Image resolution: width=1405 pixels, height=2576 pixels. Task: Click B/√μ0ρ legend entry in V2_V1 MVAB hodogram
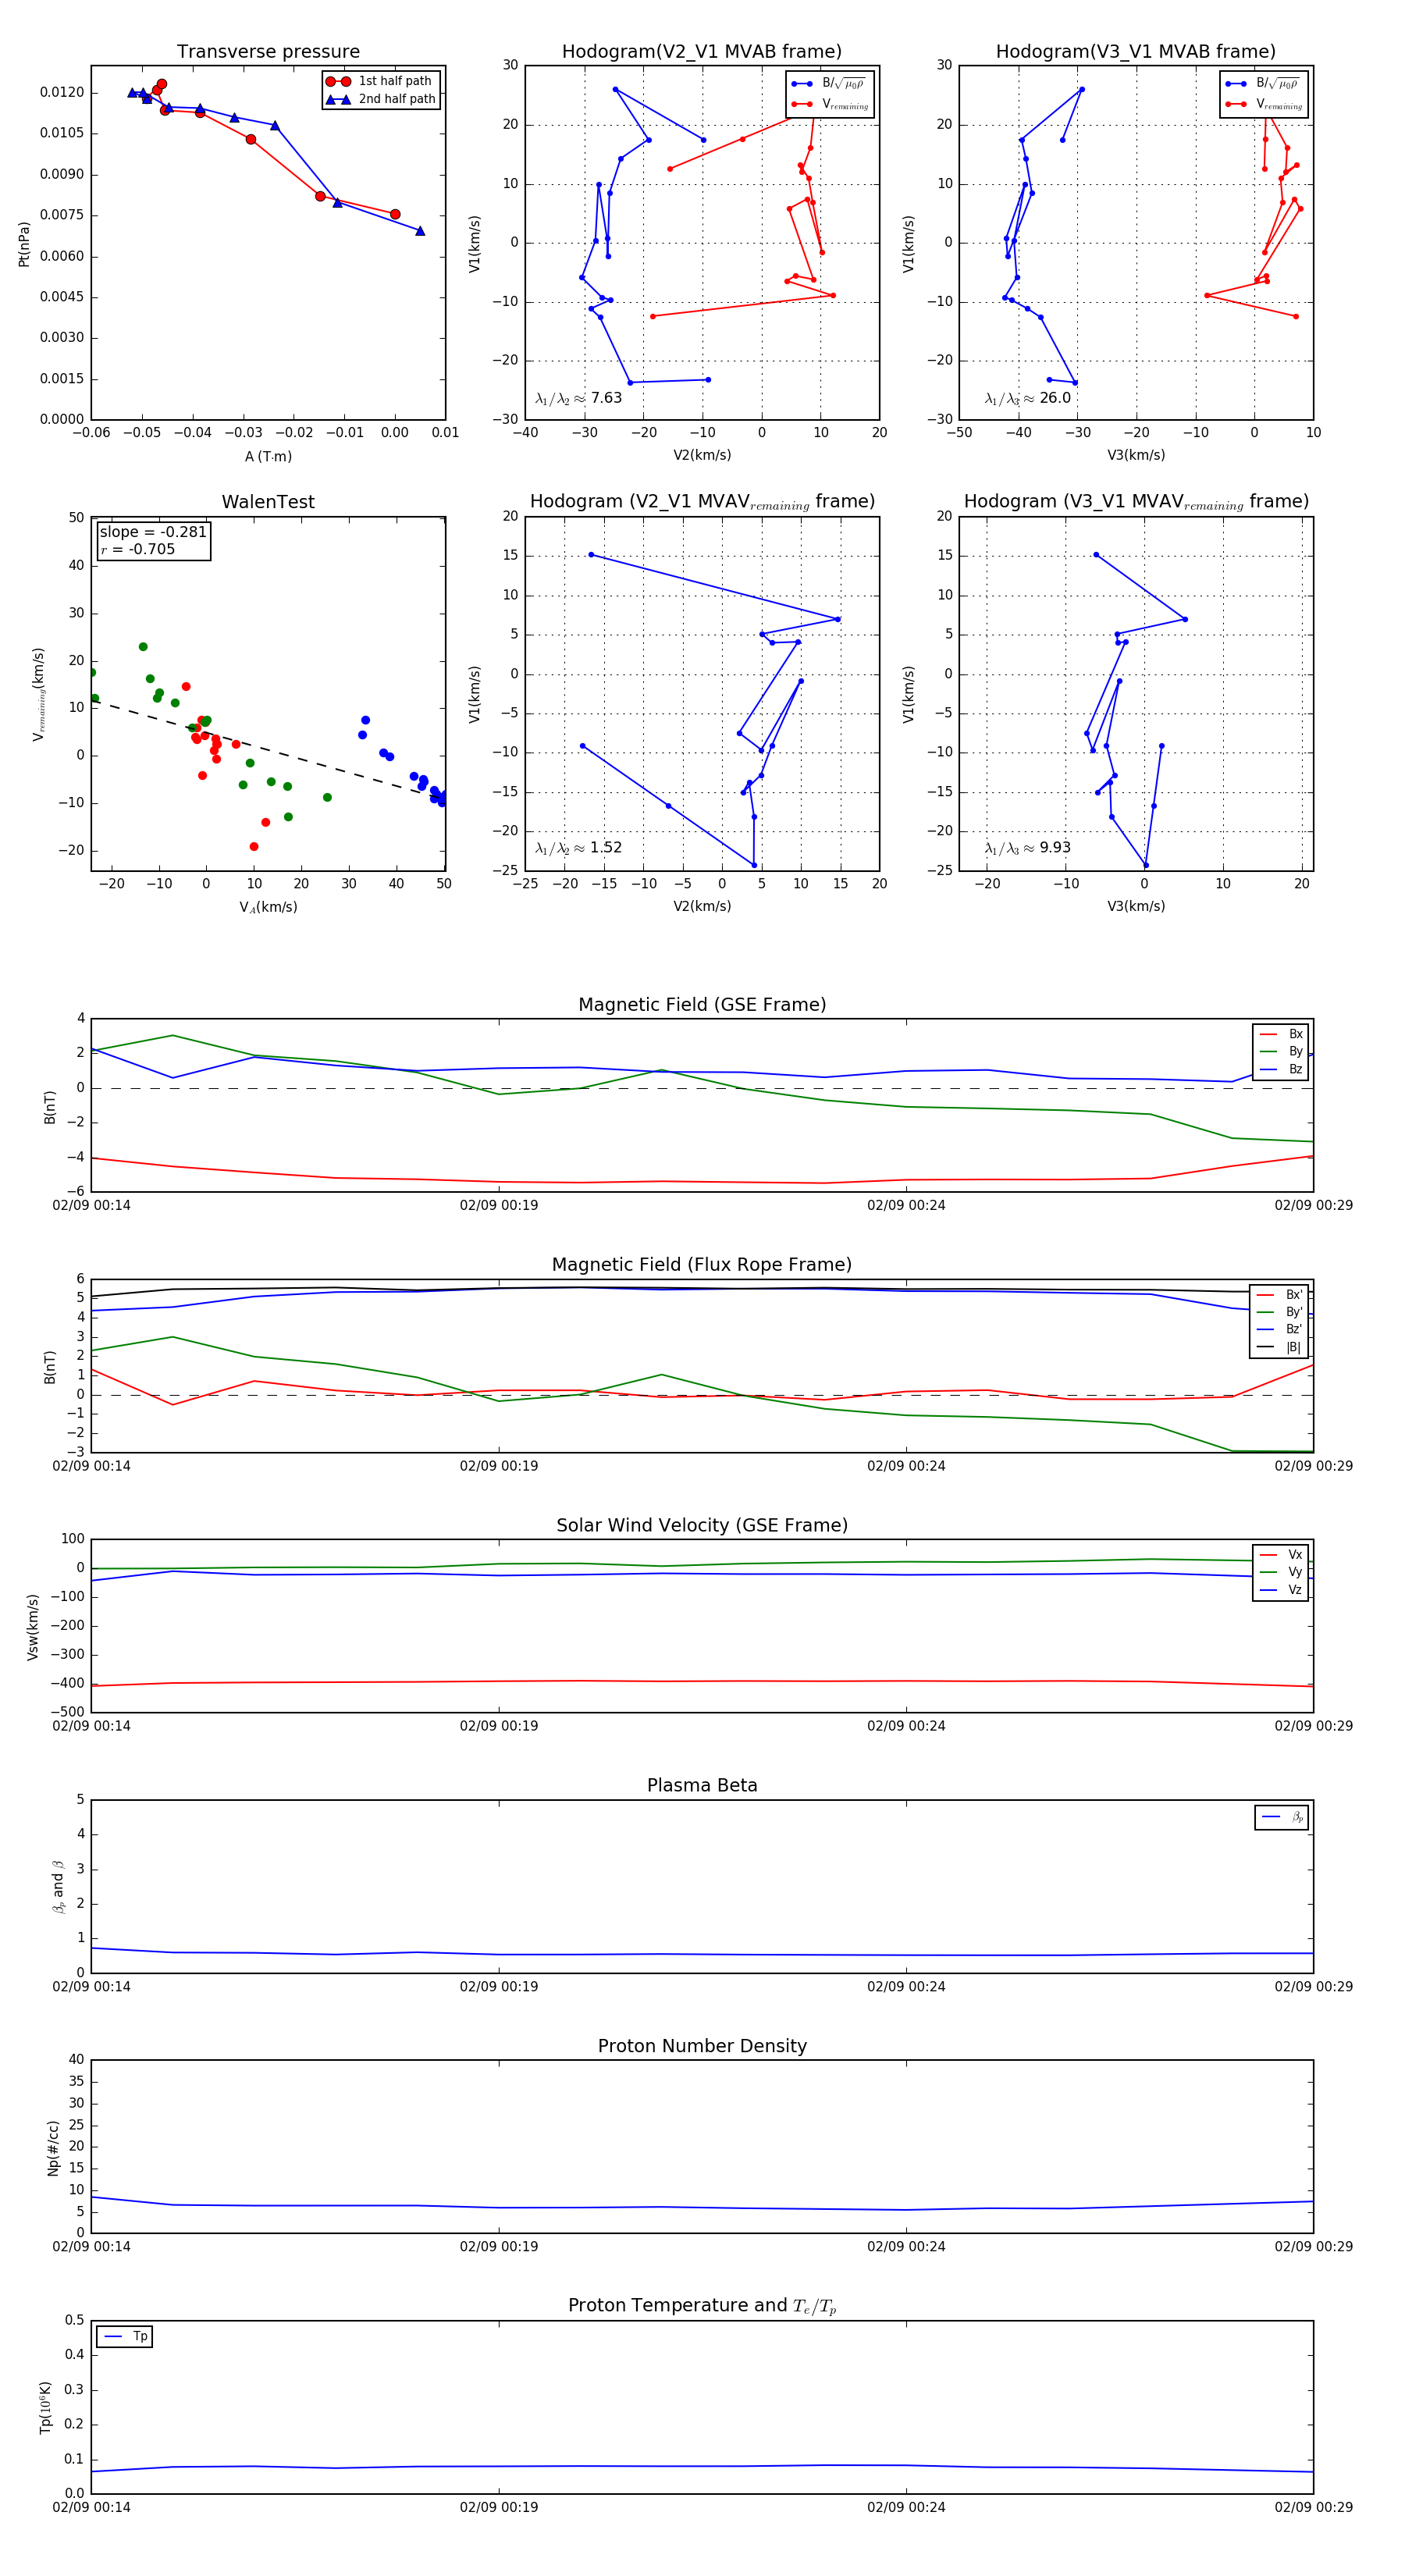830,84
